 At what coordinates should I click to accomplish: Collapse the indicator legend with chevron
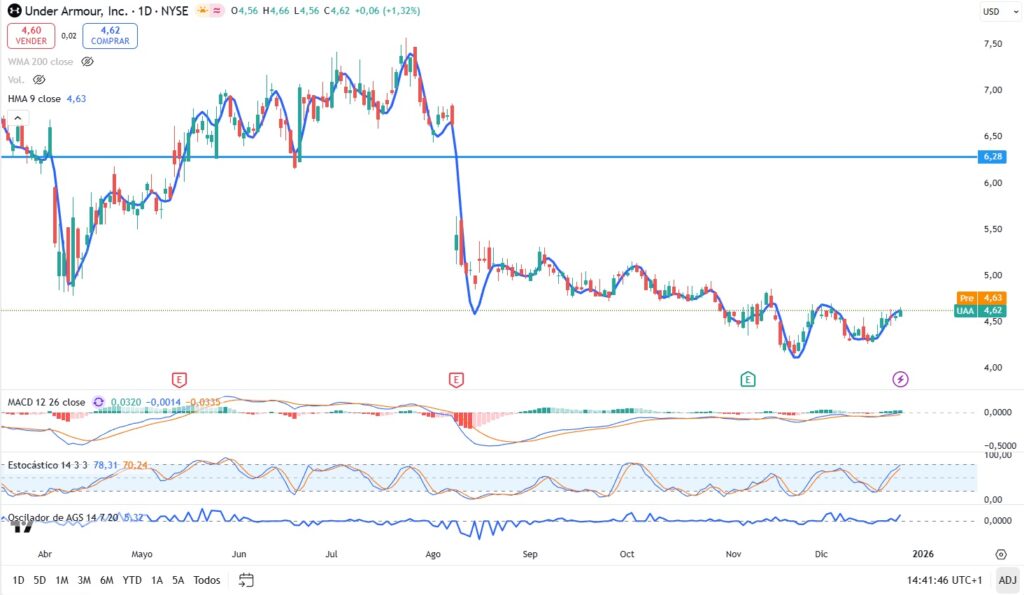(x=17, y=118)
